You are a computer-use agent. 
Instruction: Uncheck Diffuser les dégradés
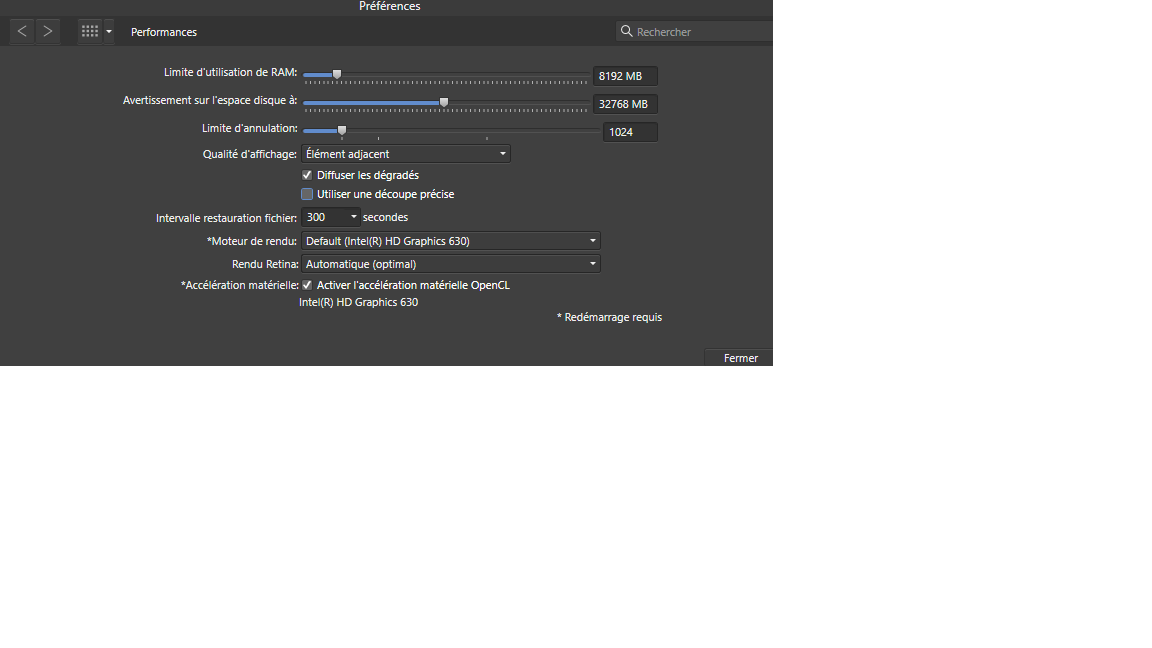(x=307, y=175)
